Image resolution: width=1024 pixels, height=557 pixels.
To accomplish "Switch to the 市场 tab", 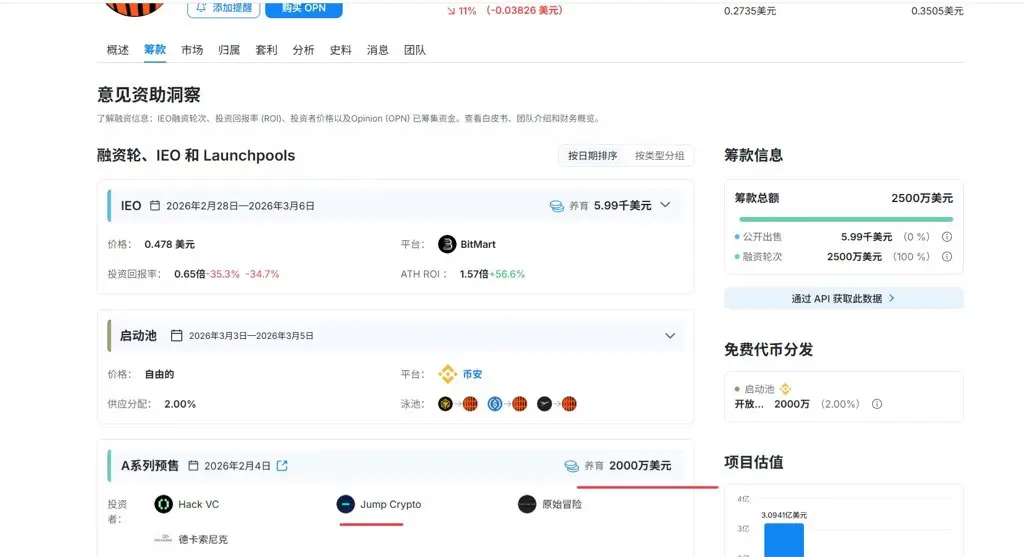I will [x=192, y=50].
